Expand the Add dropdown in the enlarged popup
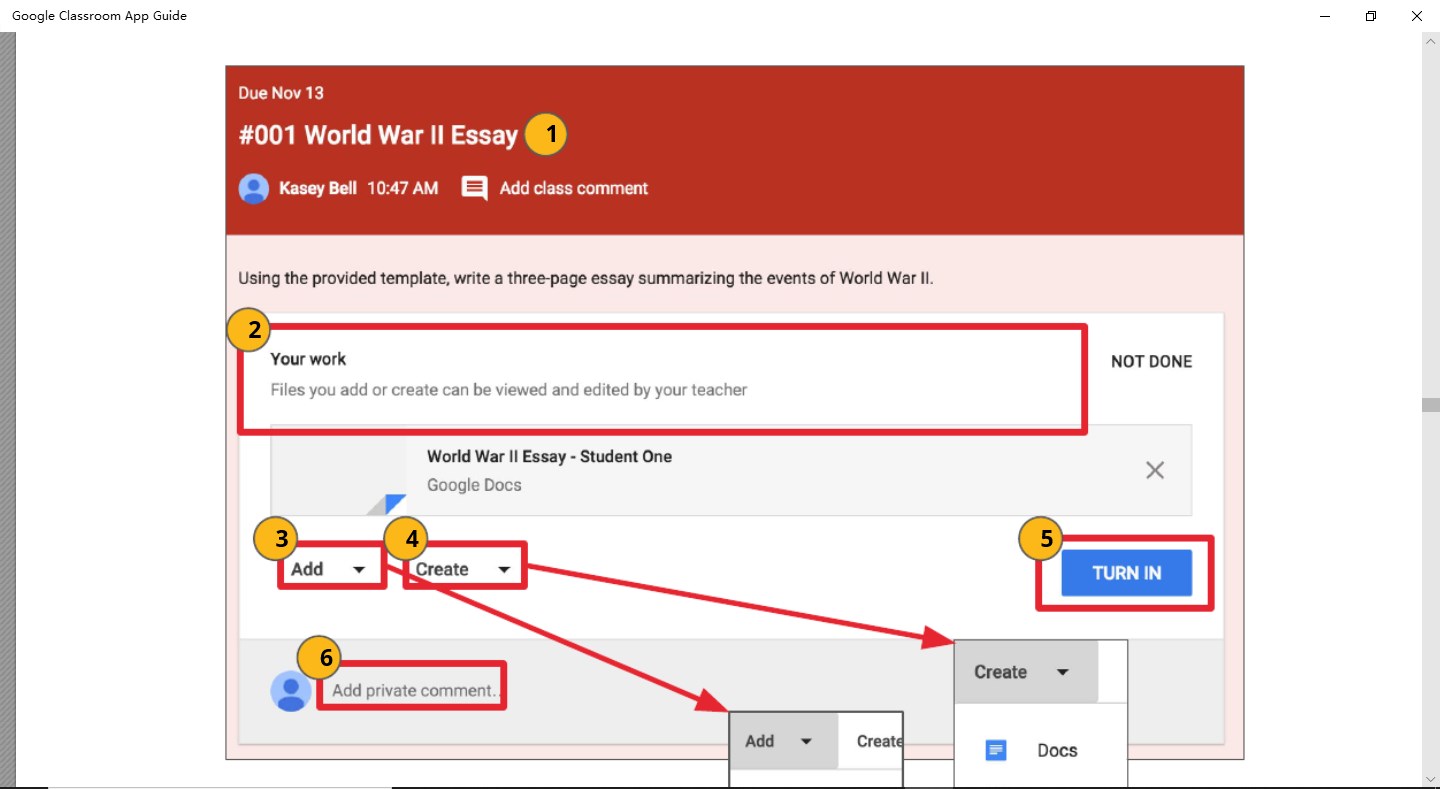Image resolution: width=1440 pixels, height=789 pixels. click(783, 741)
